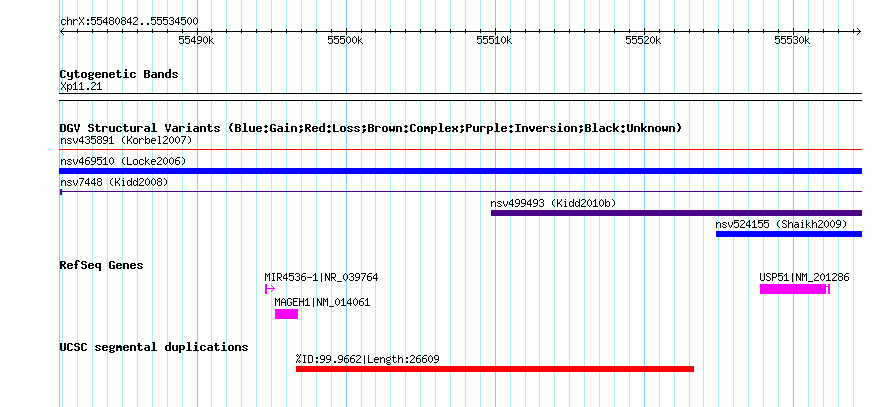The image size is (890, 407).
Task: Click the nsv469510 (Locke2006) label
Action: (123, 161)
